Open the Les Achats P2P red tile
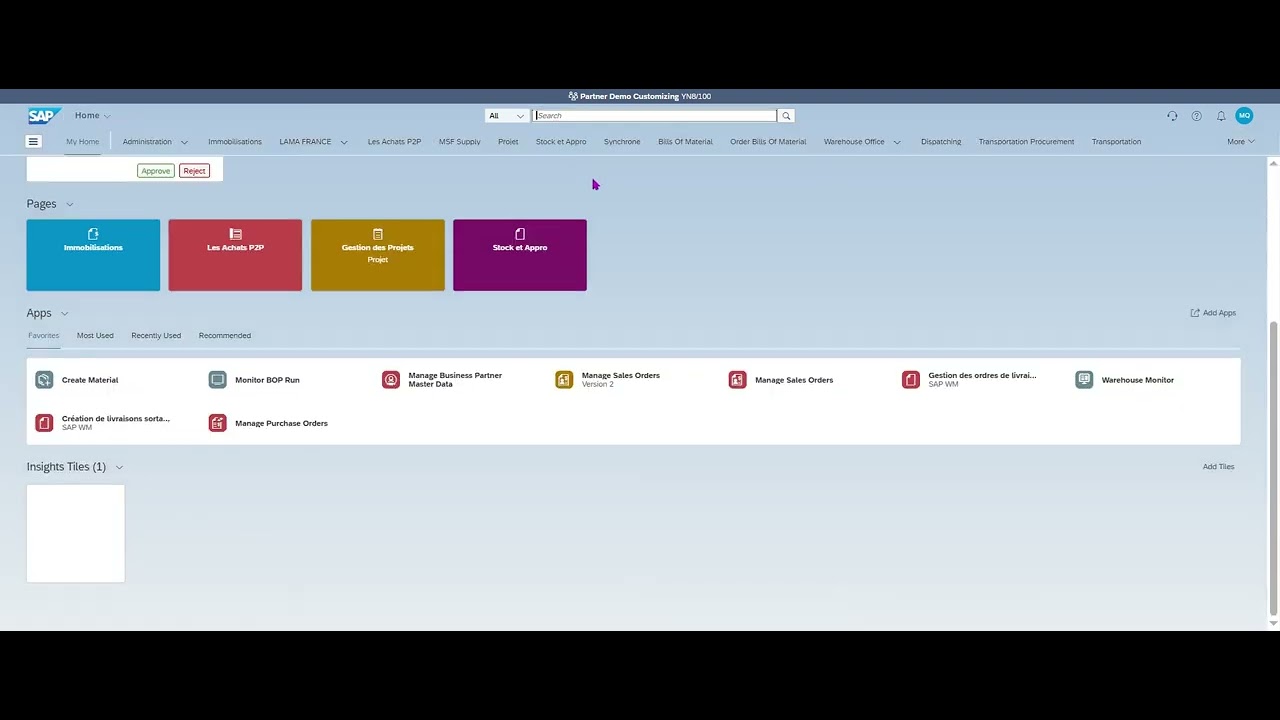Screen dimensions: 1280x720 pos(235,255)
